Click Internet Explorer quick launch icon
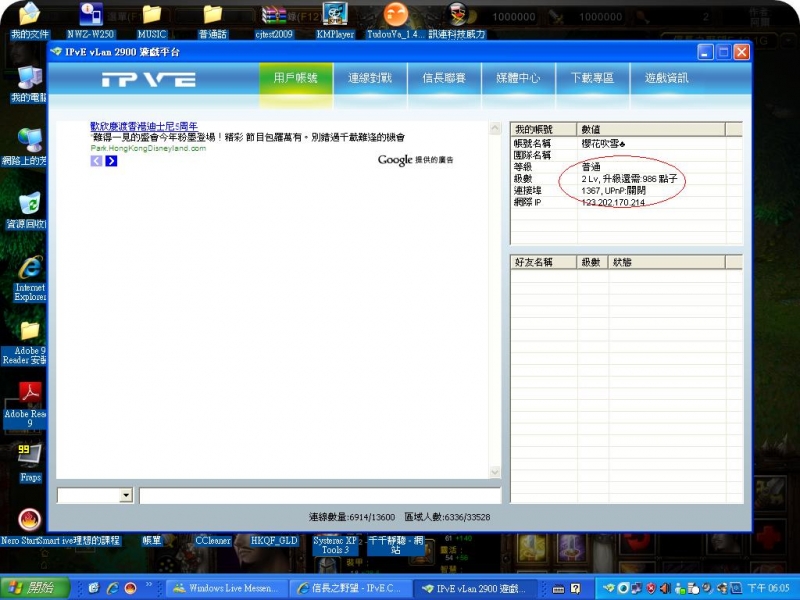Screen dimensions: 800x600 point(112,588)
